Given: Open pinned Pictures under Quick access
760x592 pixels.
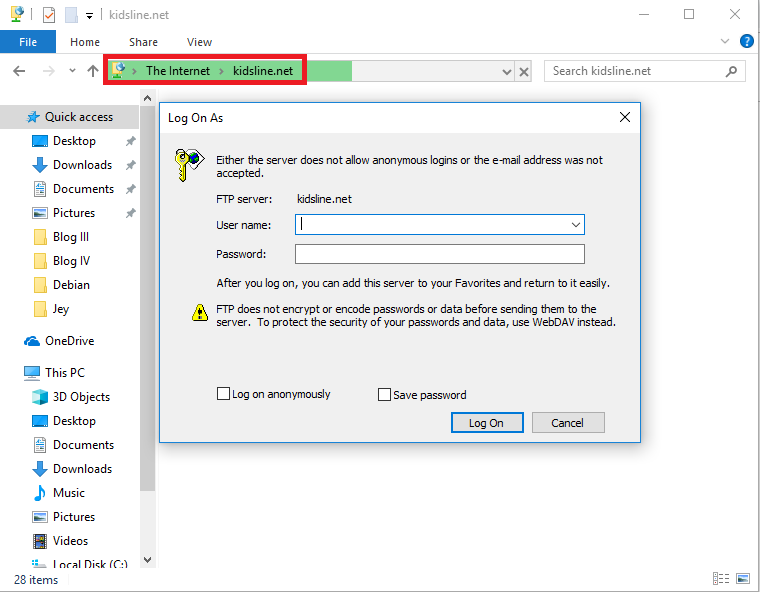Looking at the screenshot, I should pyautogui.click(x=74, y=213).
